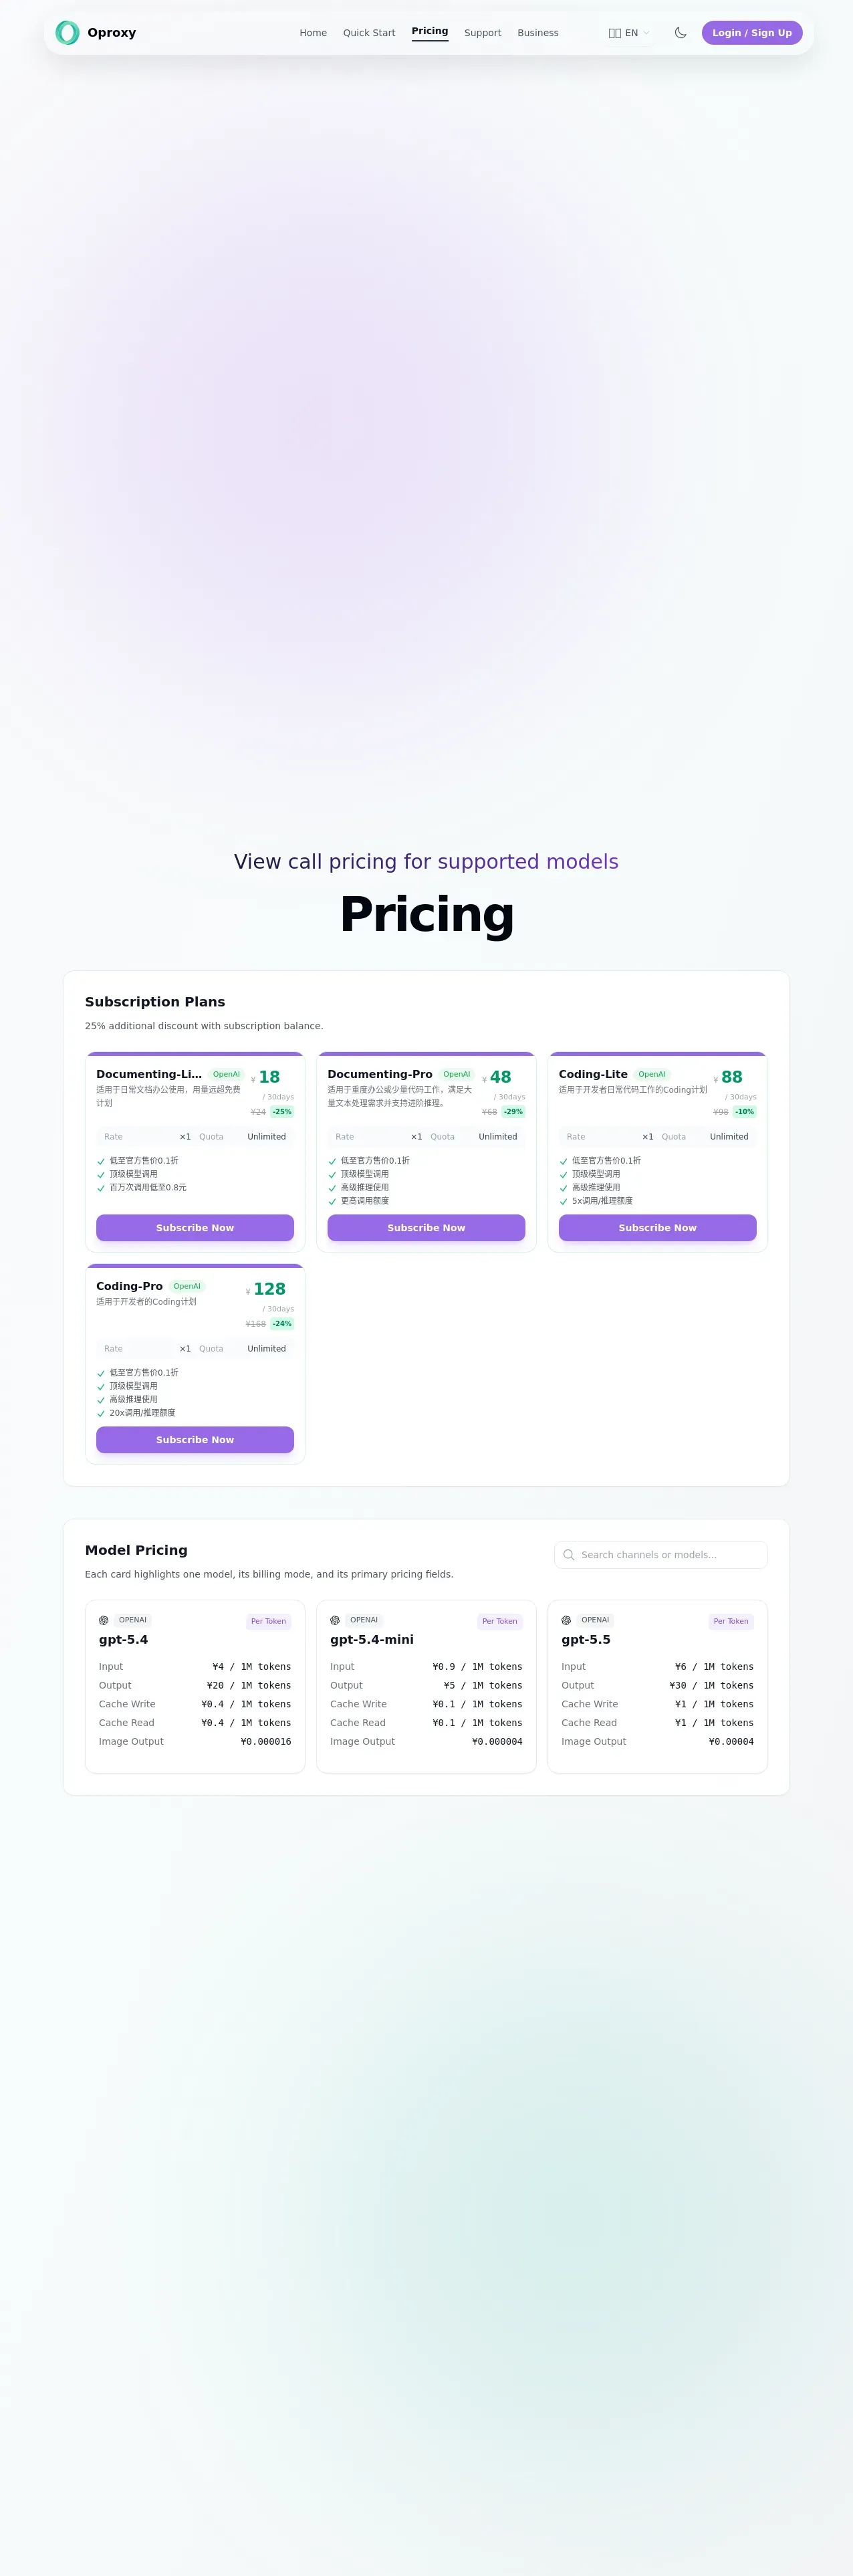The image size is (853, 2576).
Task: Subscribe to Documenting-Pro plan
Action: click(426, 1228)
